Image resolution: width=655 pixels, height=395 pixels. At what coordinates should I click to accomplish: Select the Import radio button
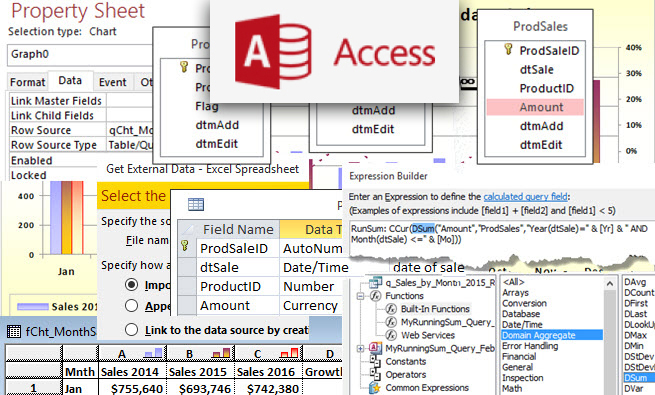[x=131, y=285]
